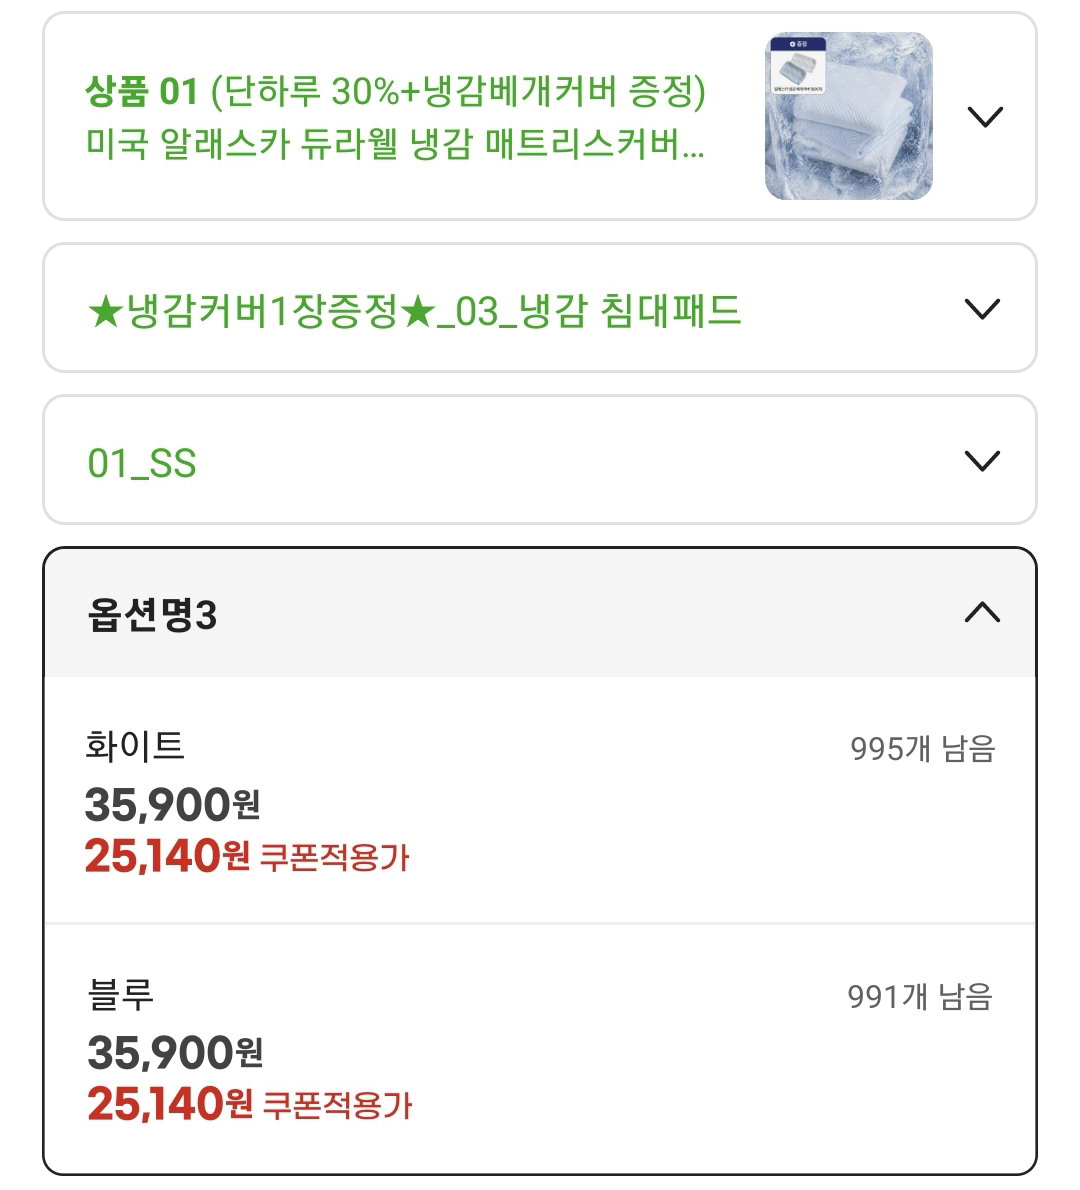This screenshot has width=1080, height=1190.
Task: Open the ★냉감커버1장증정★_03 option selector
Action: pyautogui.click(x=540, y=308)
